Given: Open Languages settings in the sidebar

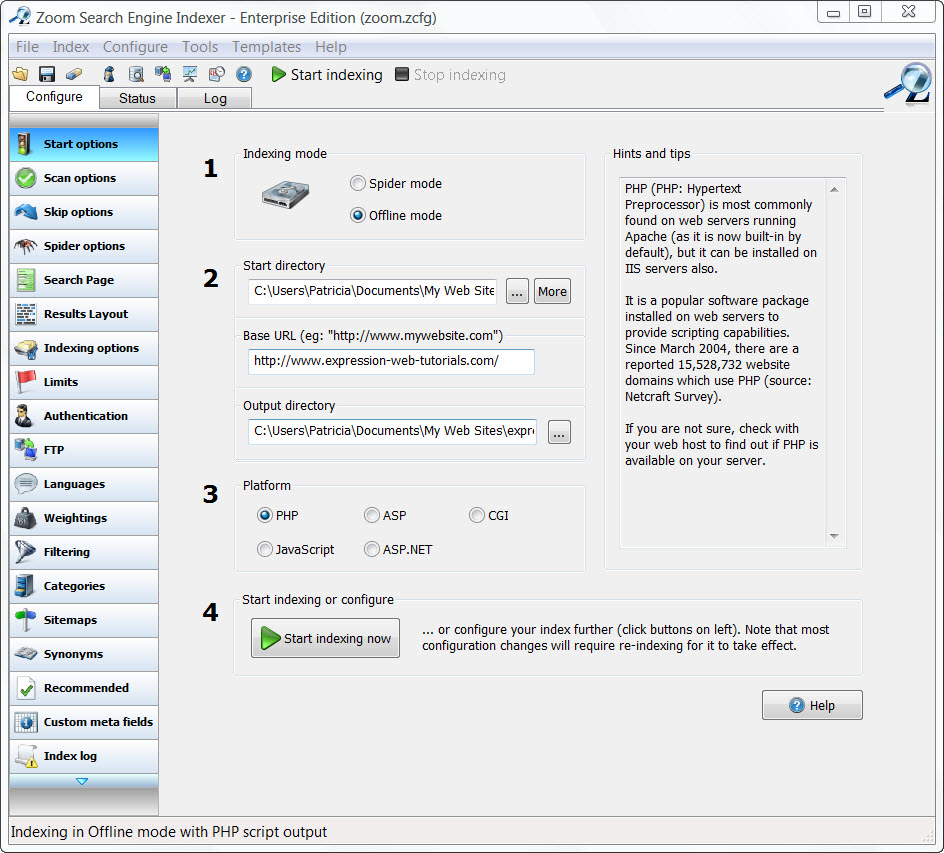Looking at the screenshot, I should (x=84, y=484).
